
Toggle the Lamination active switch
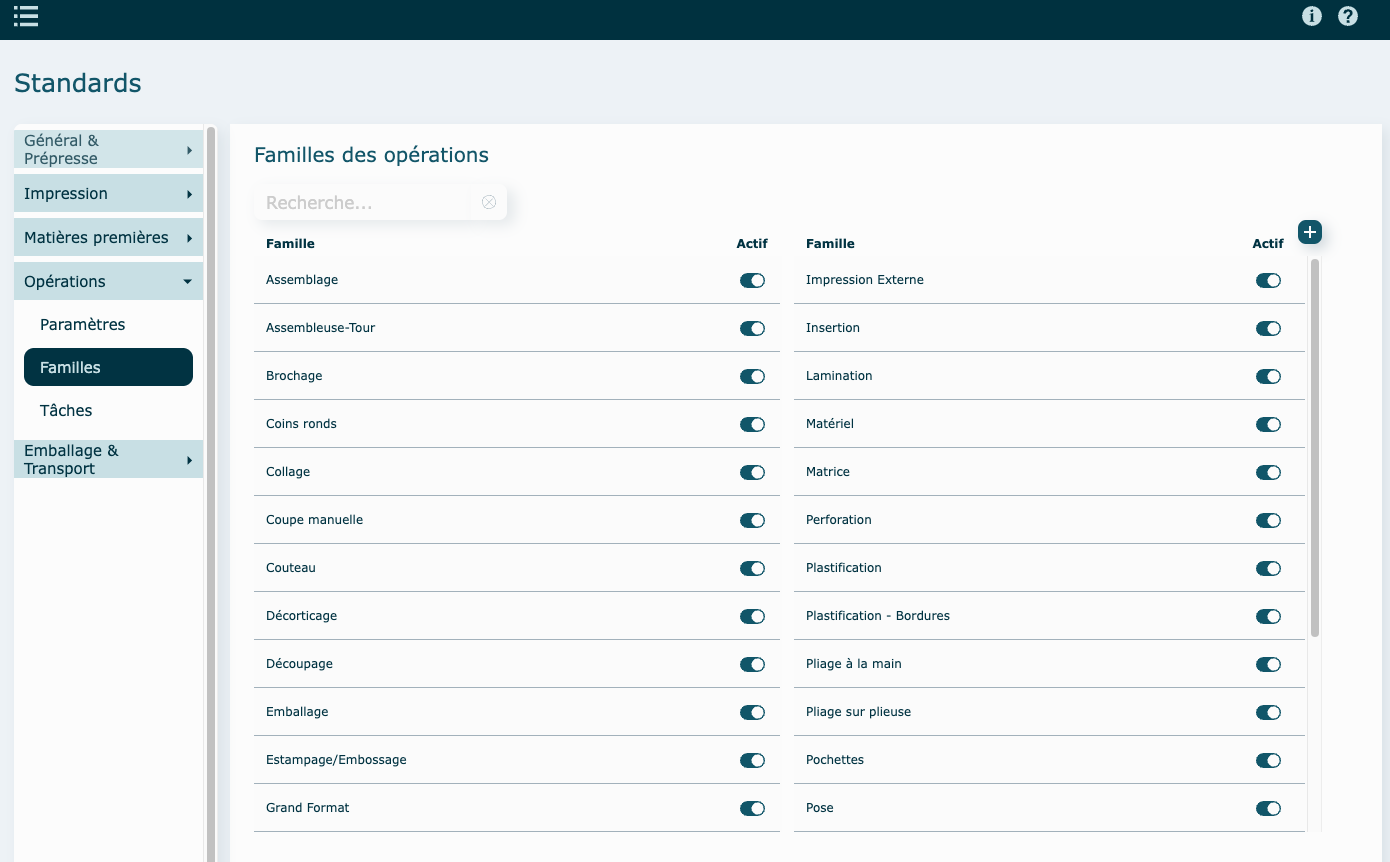1268,377
